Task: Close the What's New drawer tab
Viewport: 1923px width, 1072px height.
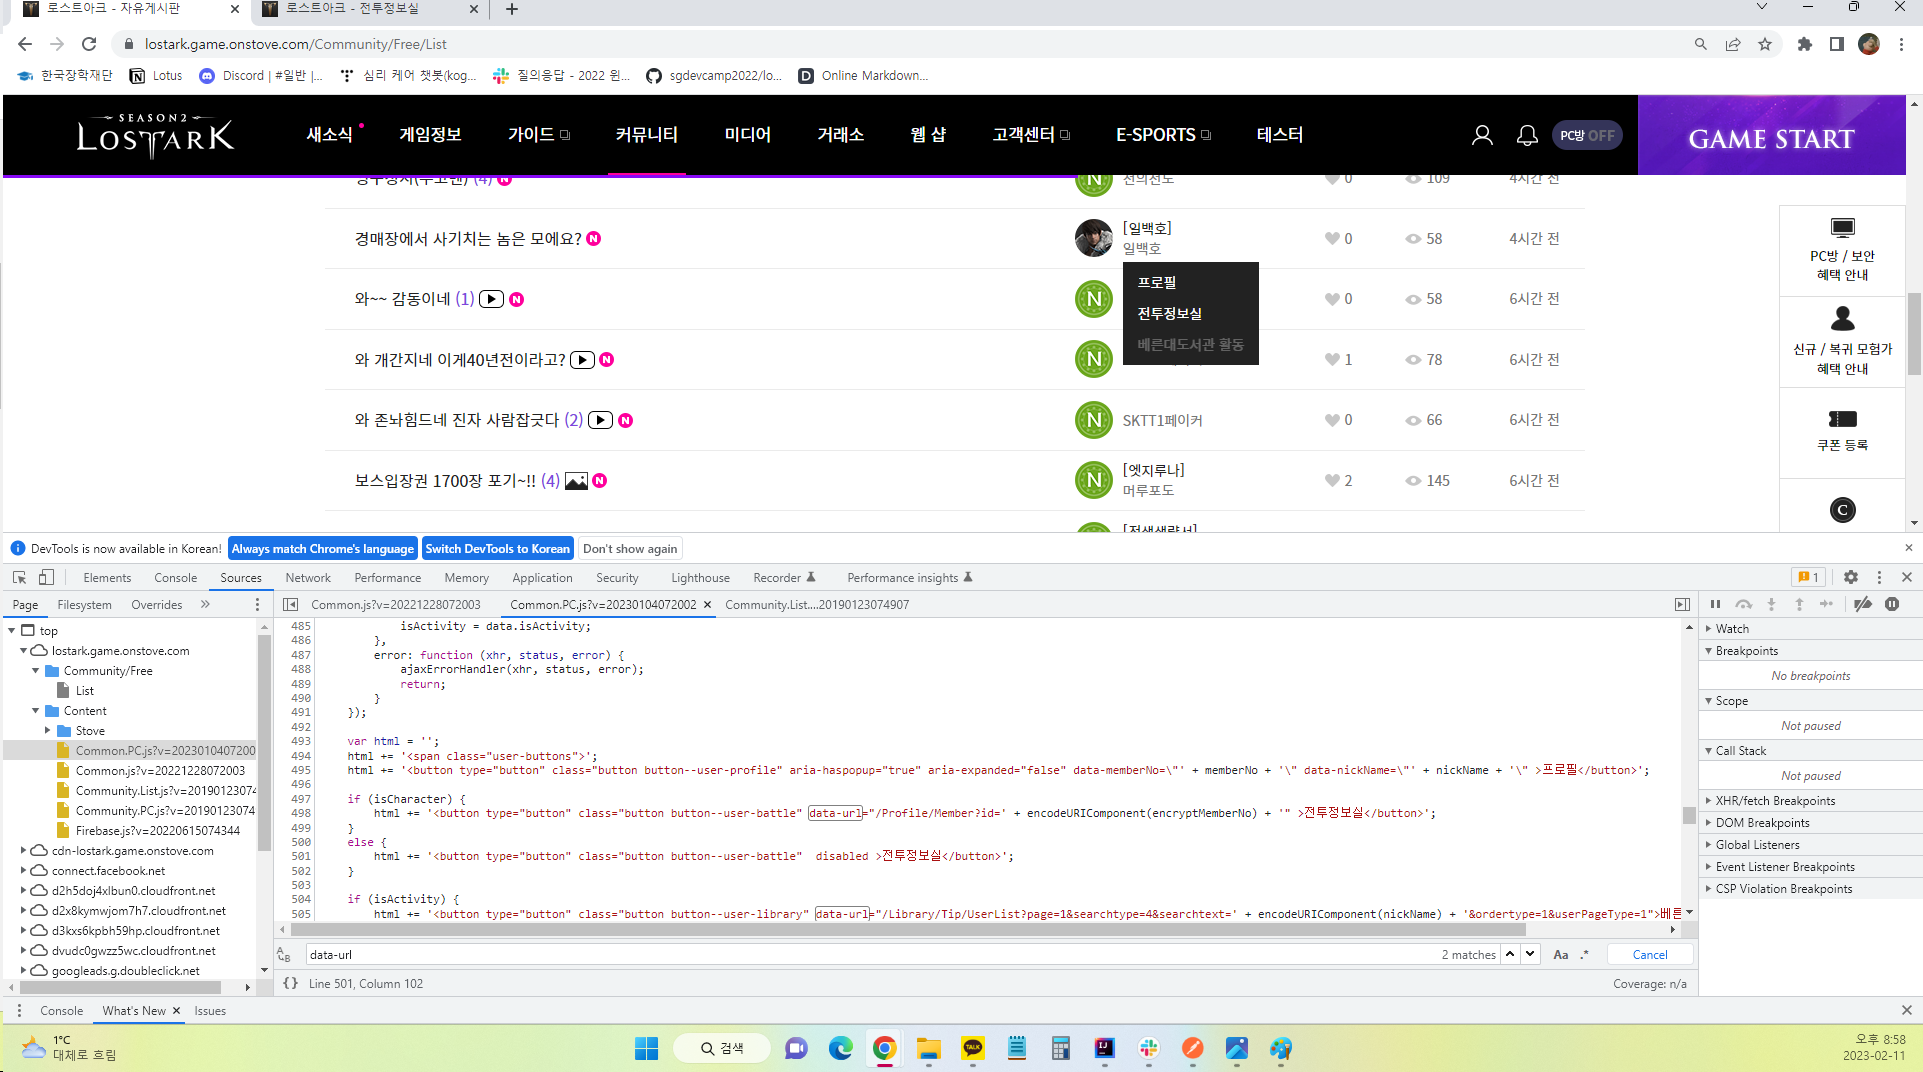Action: pos(177,1010)
